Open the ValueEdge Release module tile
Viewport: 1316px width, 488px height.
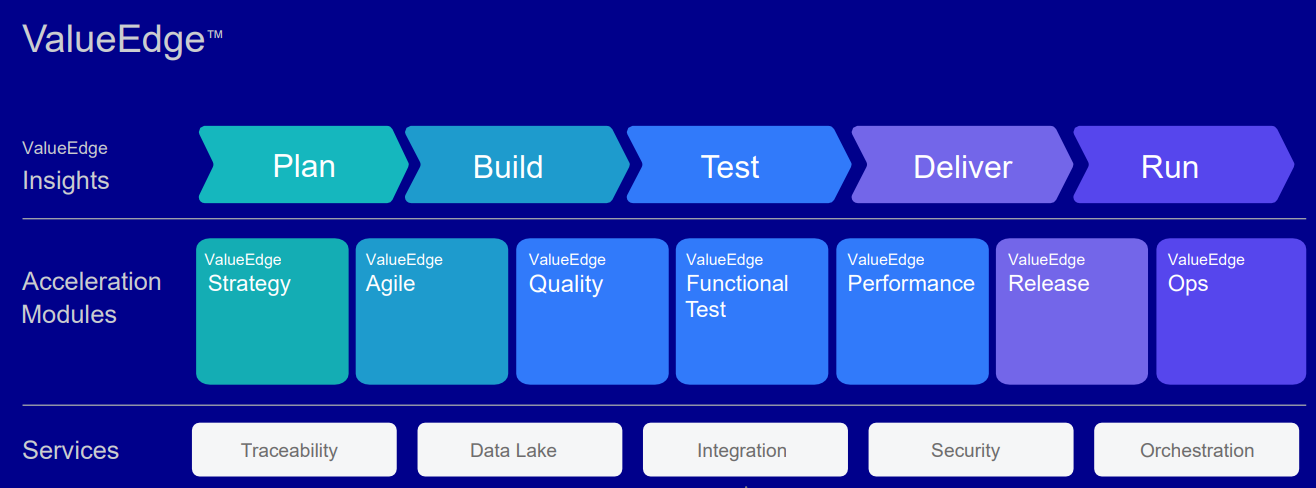coord(1072,311)
